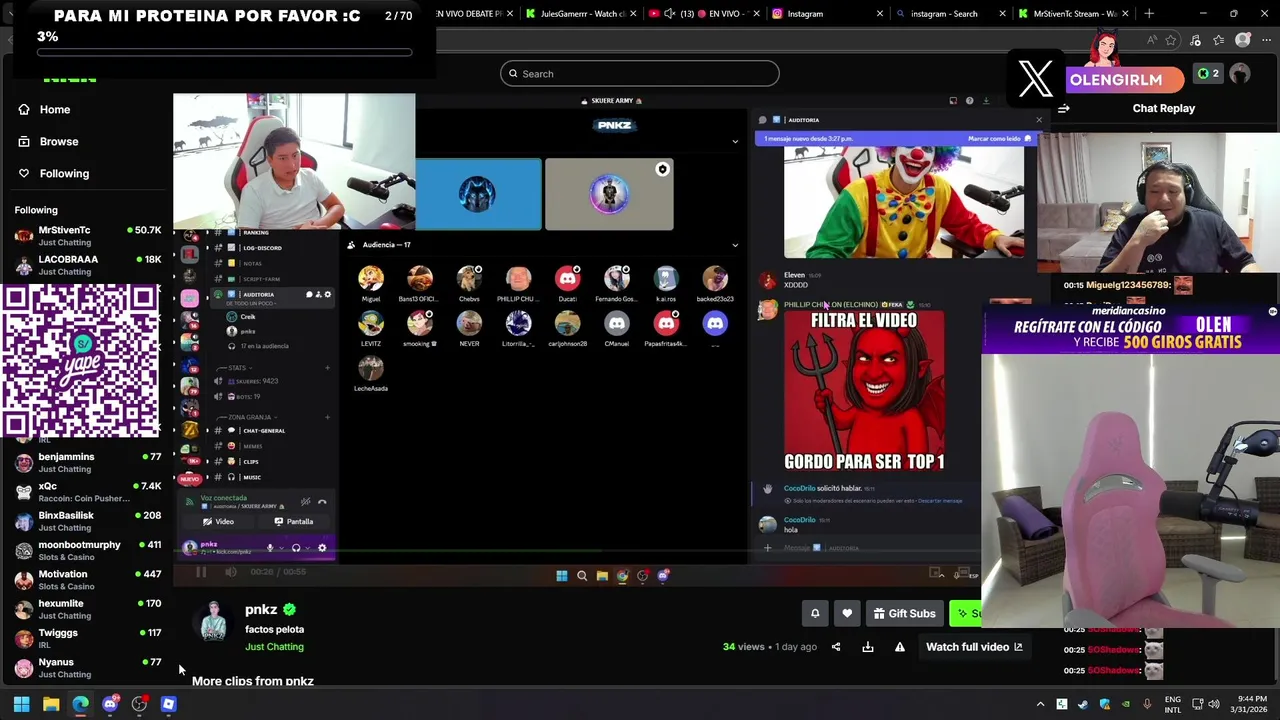Open MrStivenTc followed channel
This screenshot has height=720, width=1280.
click(x=88, y=236)
